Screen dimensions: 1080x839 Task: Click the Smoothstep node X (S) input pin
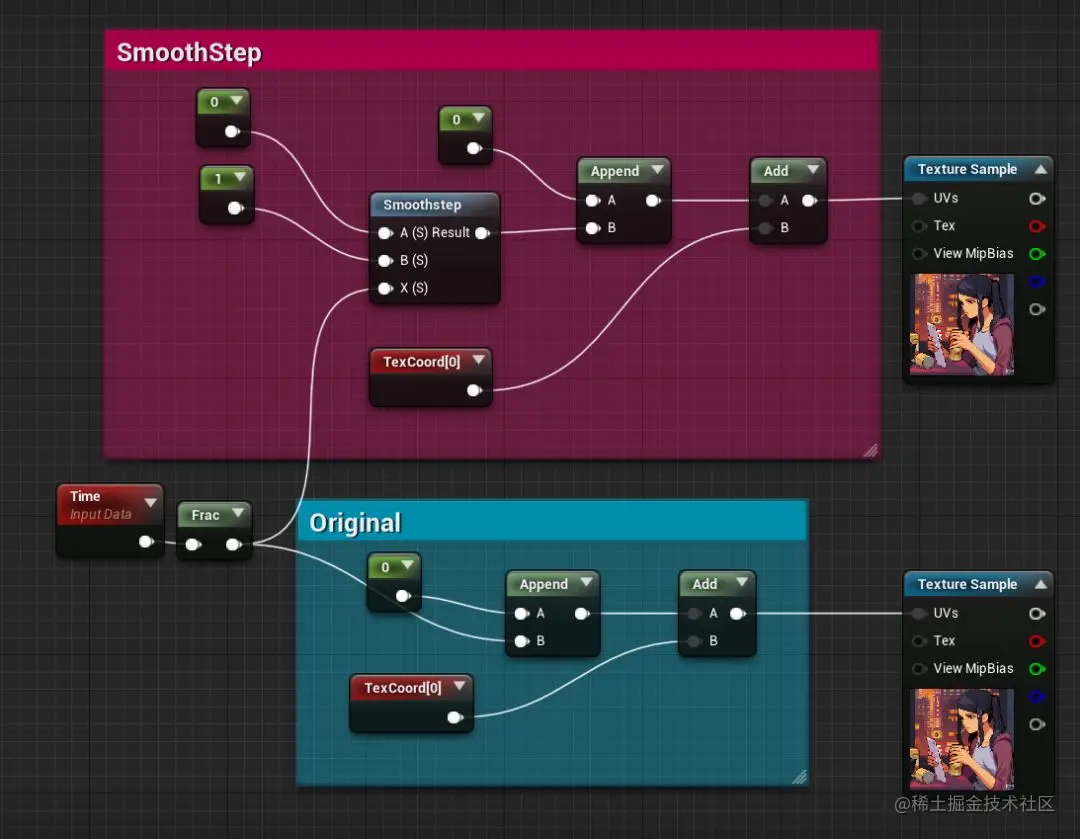point(385,288)
